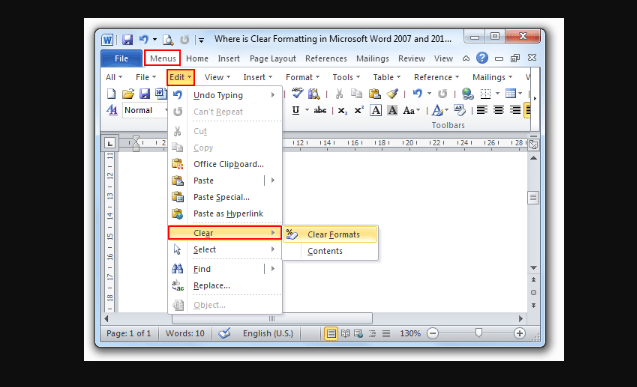Align text left
Viewport: 637px width, 387px height.
pos(482,110)
